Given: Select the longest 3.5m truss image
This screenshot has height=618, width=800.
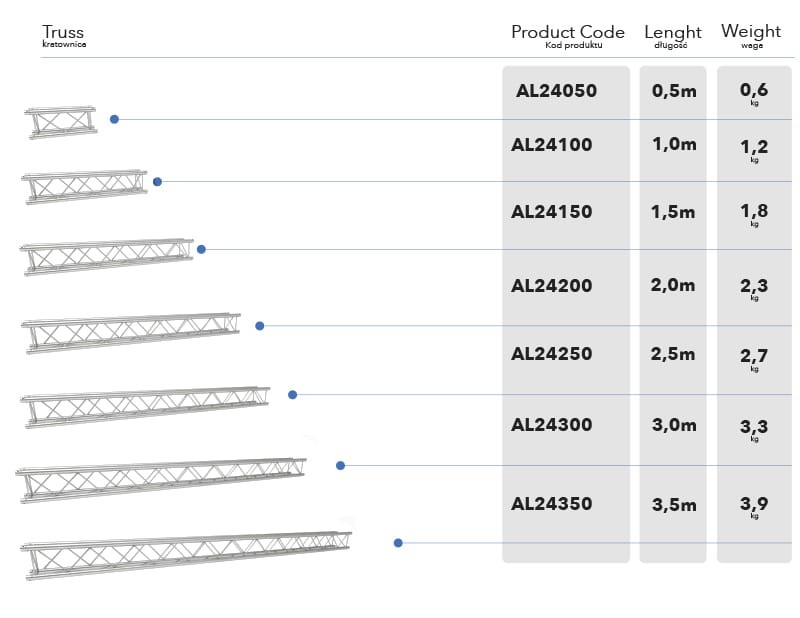Looking at the screenshot, I should click(187, 555).
